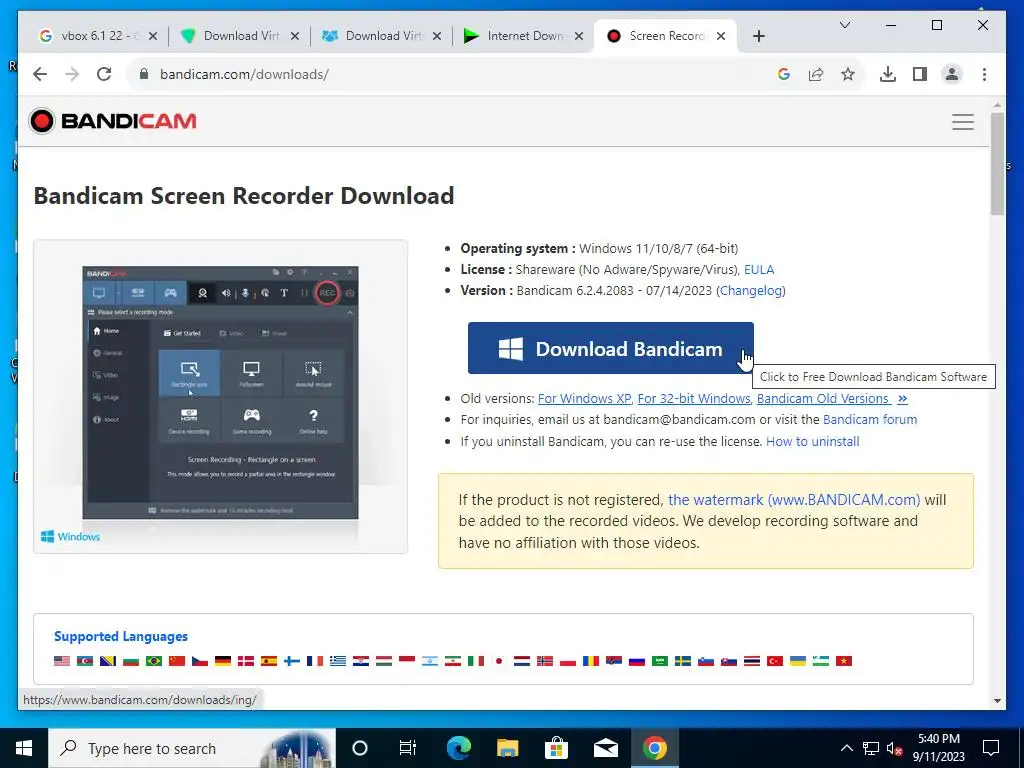Go forward in browser history
The height and width of the screenshot is (768, 1024).
[72, 74]
